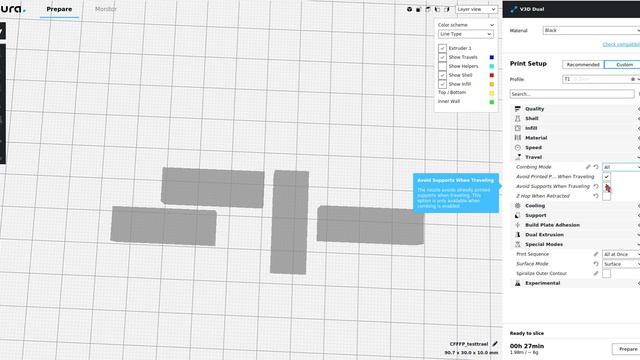Click the pencil icon next to Print Sequence
The height and width of the screenshot is (360, 640).
click(x=596, y=254)
